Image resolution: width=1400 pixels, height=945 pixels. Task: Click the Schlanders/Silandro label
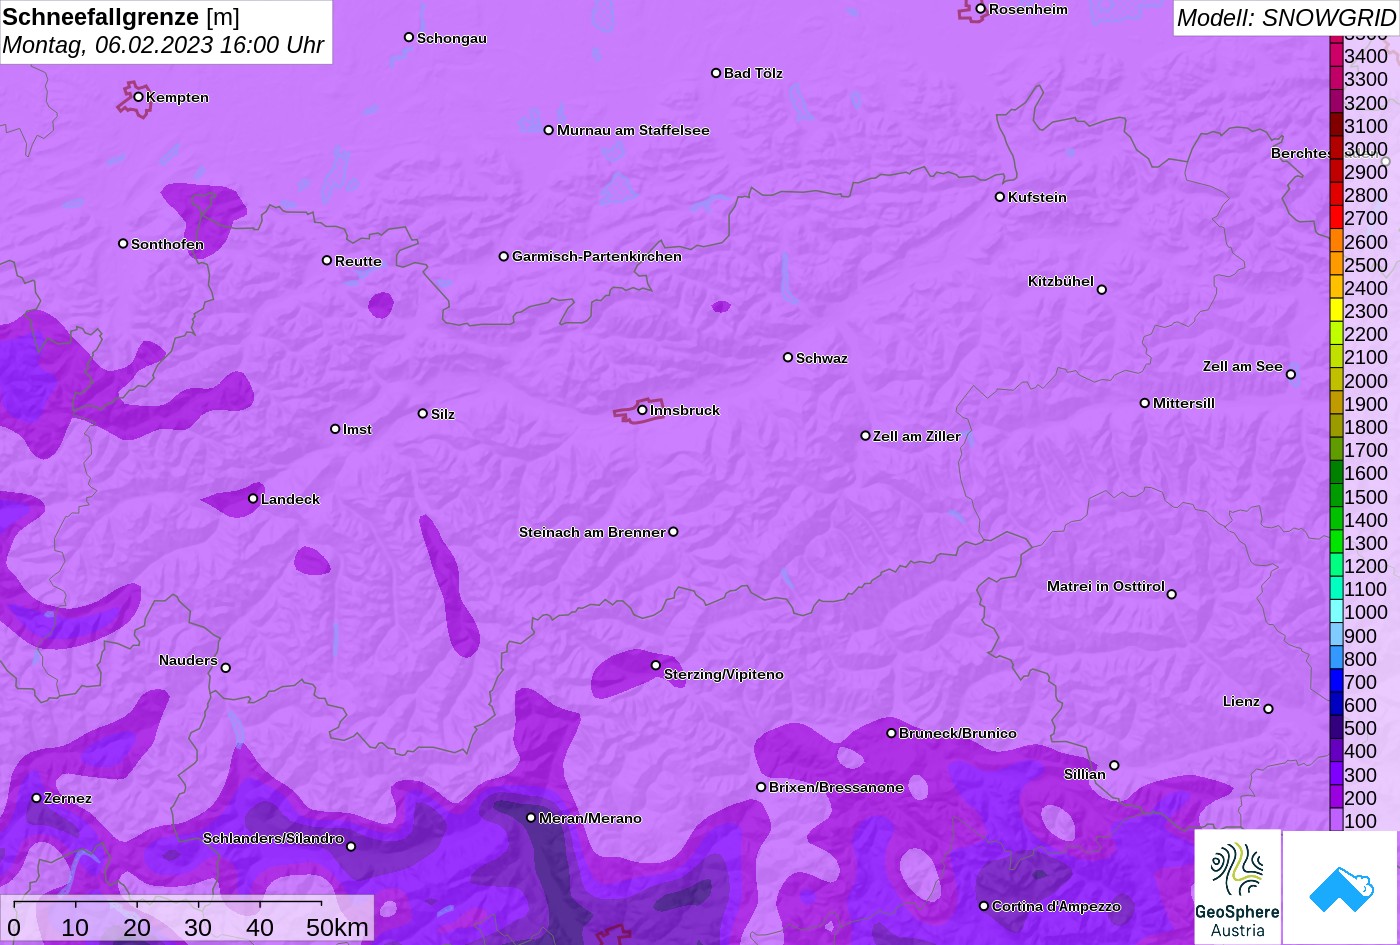pyautogui.click(x=273, y=838)
